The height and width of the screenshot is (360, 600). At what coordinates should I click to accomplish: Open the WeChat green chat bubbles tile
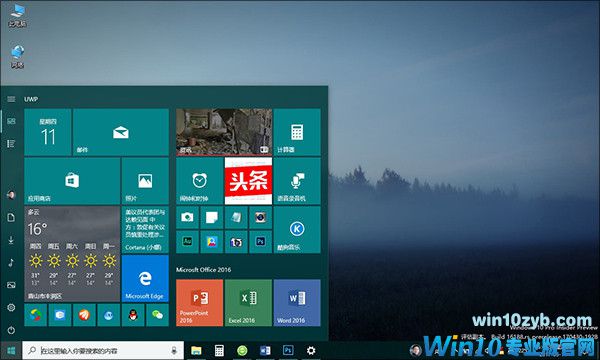[x=157, y=315]
